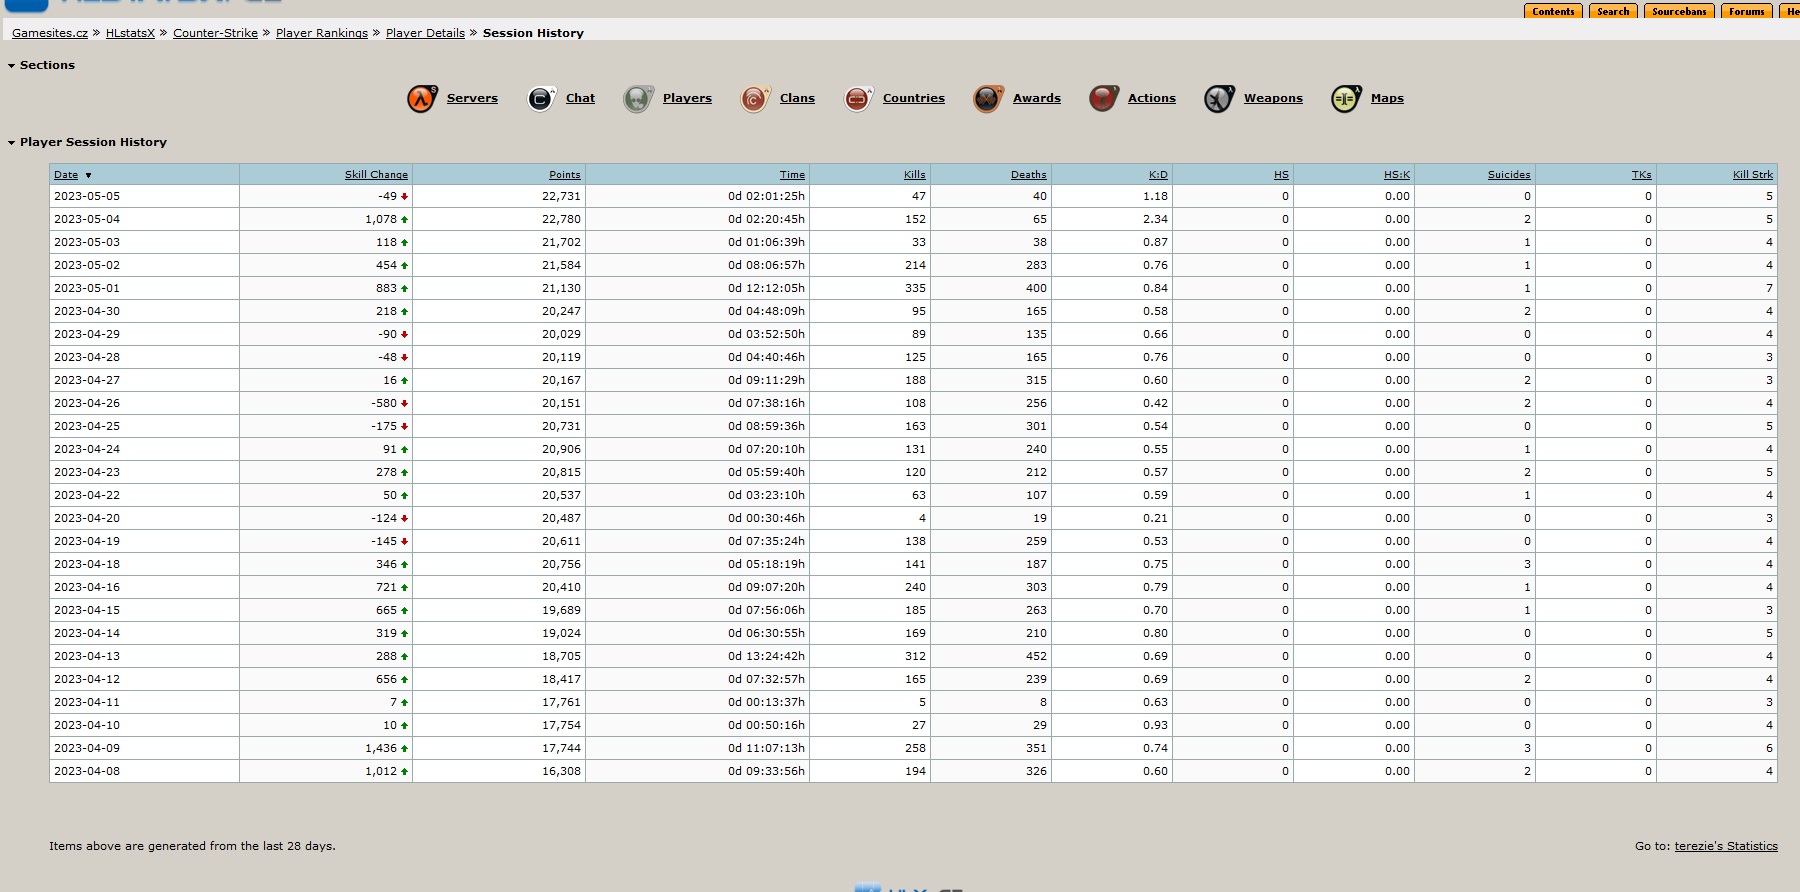Open the Maps section icon
1800x892 pixels.
coord(1346,99)
